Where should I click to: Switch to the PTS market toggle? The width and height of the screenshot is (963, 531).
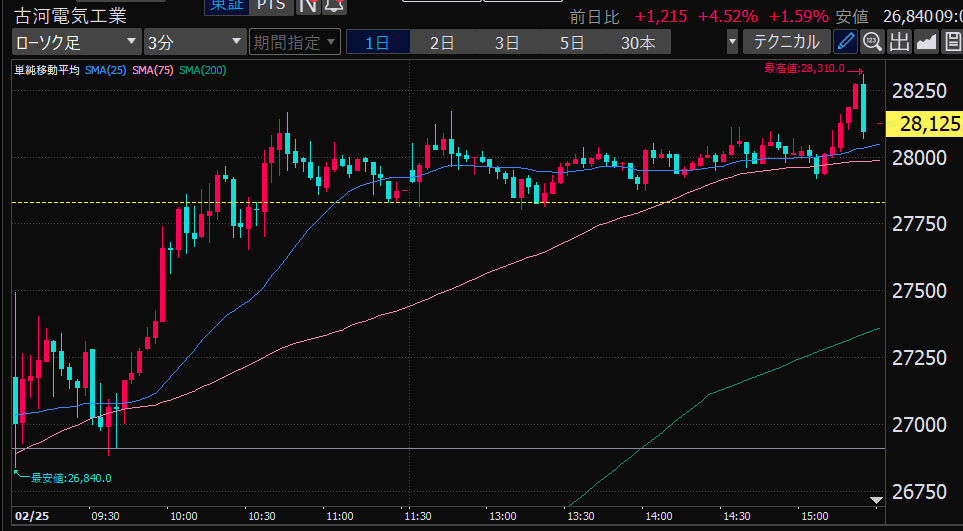pos(269,5)
